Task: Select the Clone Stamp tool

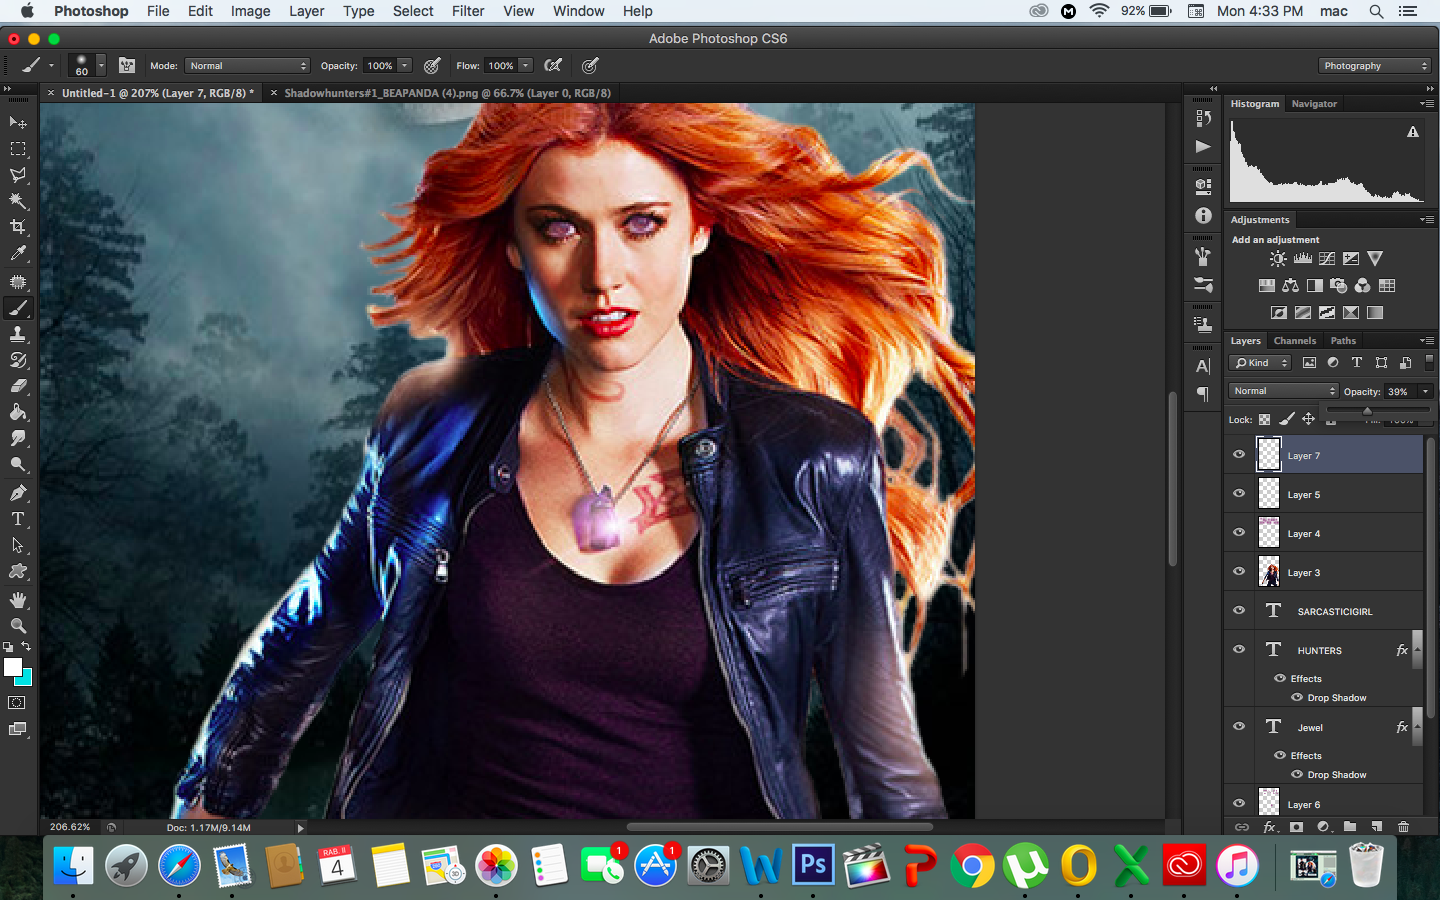Action: click(18, 334)
